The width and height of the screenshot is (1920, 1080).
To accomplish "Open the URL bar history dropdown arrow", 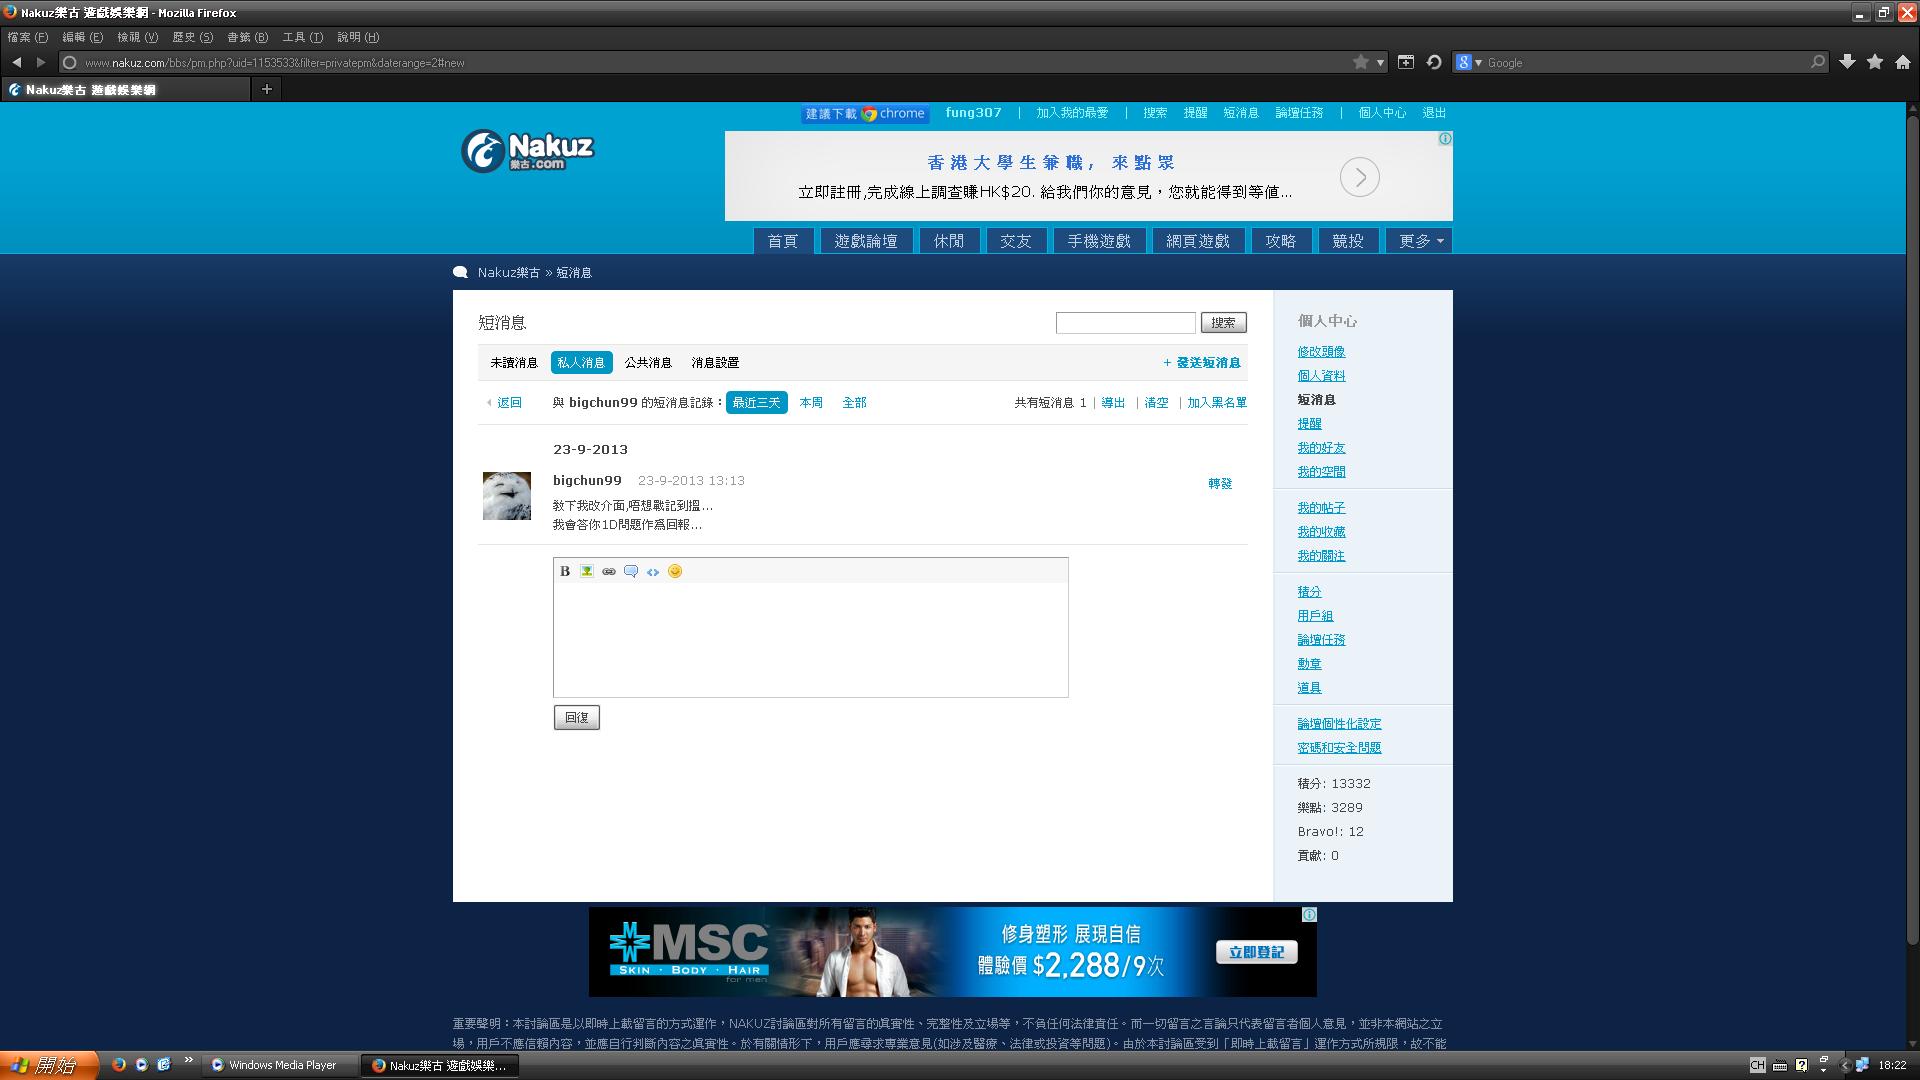I will click(1380, 62).
